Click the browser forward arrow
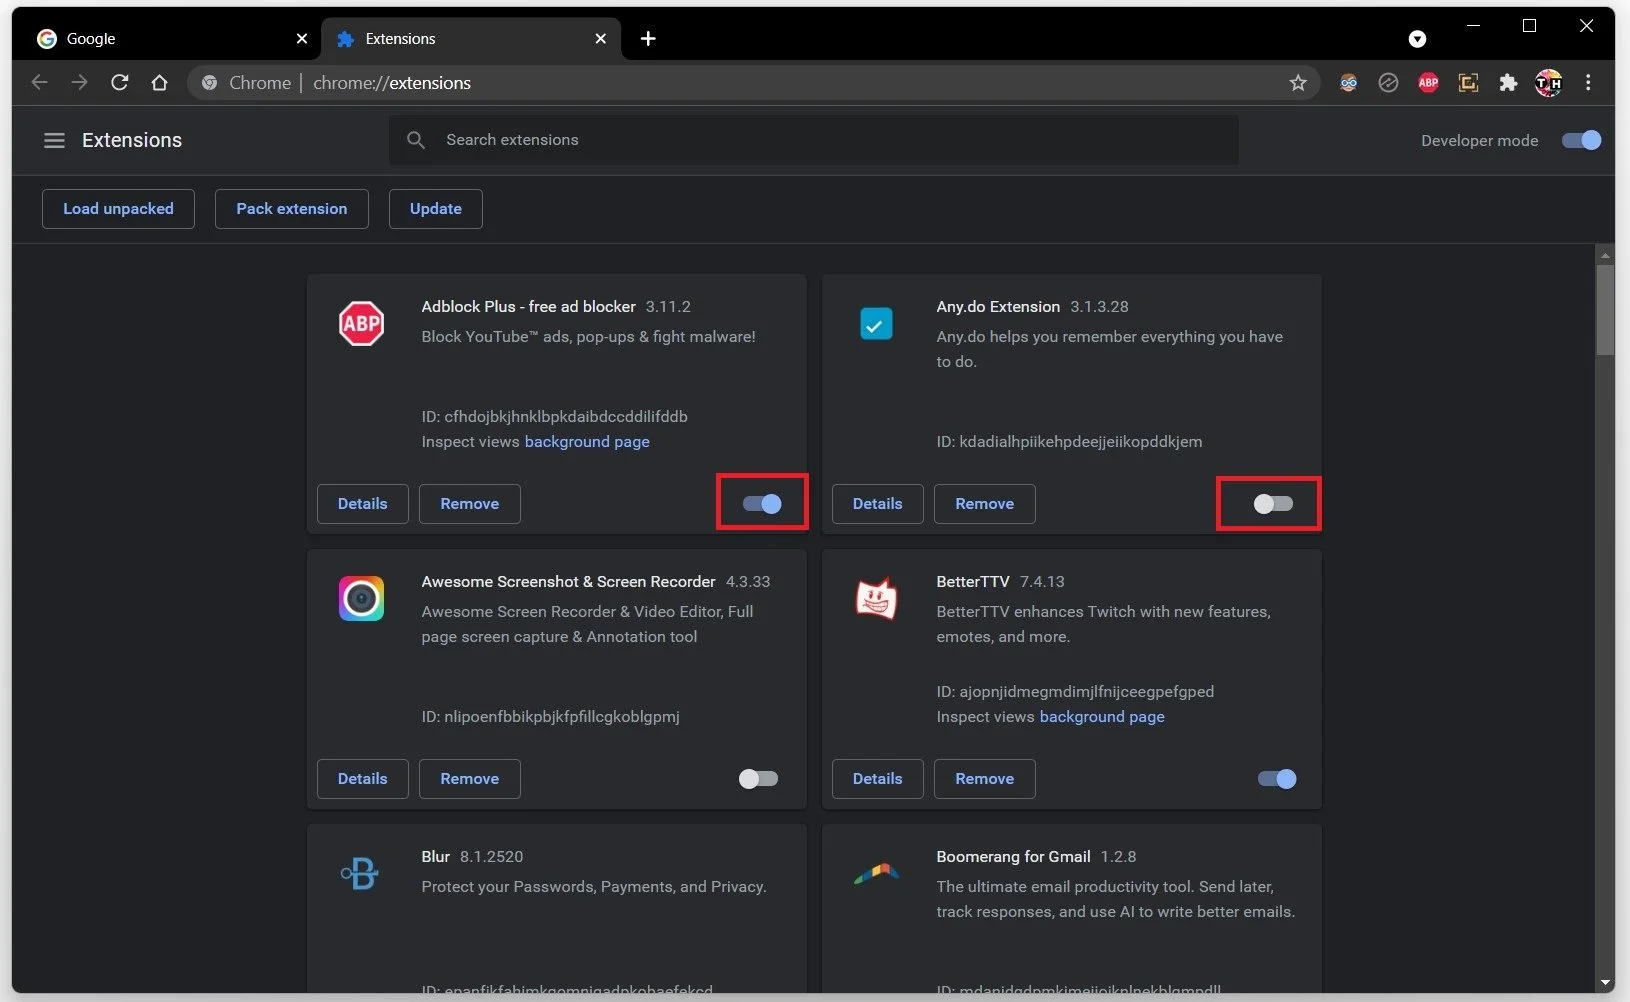The height and width of the screenshot is (1002, 1630). pyautogui.click(x=79, y=83)
